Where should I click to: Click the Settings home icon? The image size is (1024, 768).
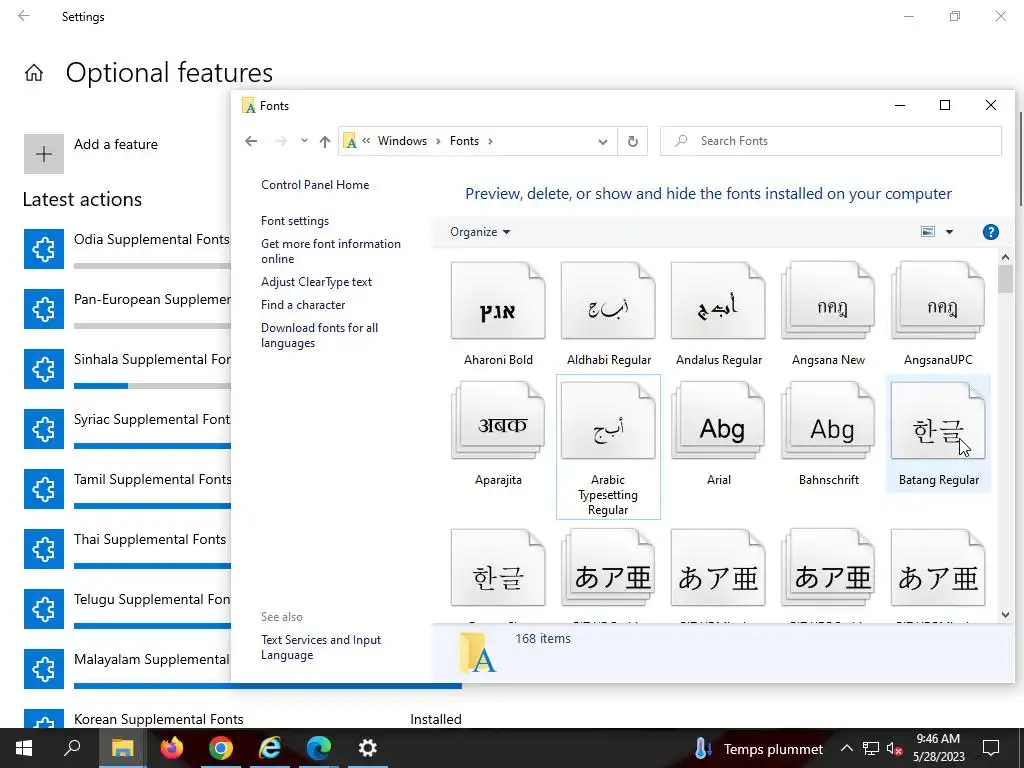click(34, 72)
